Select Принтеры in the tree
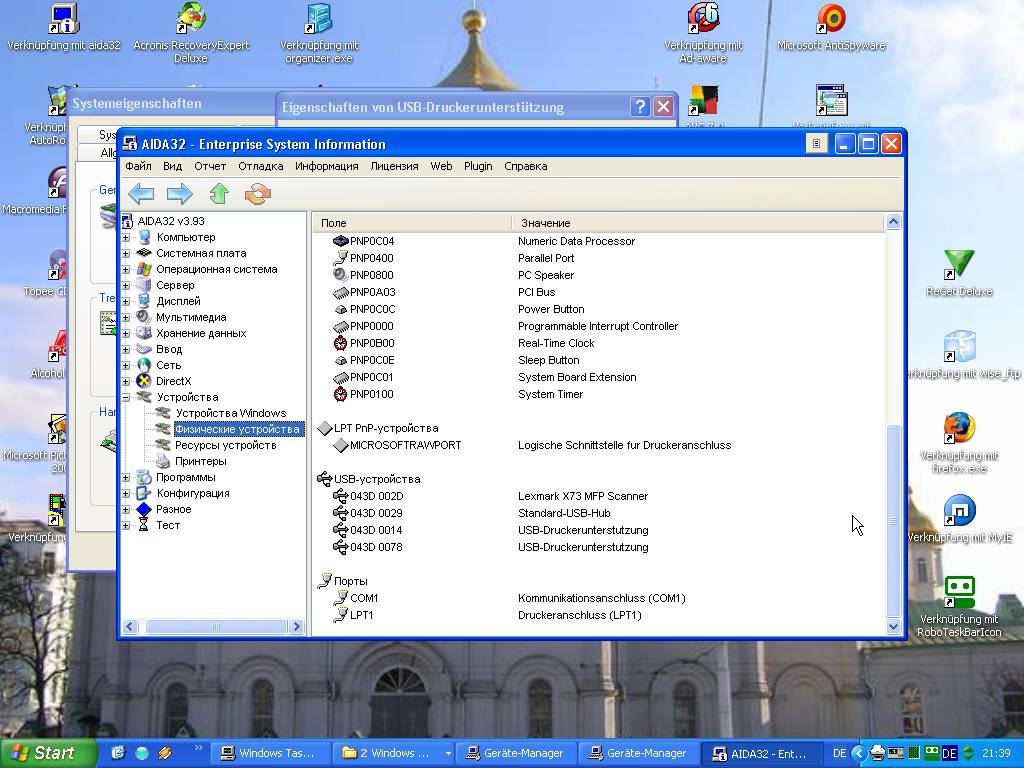Screen dimensions: 1024x768 (x=200, y=461)
